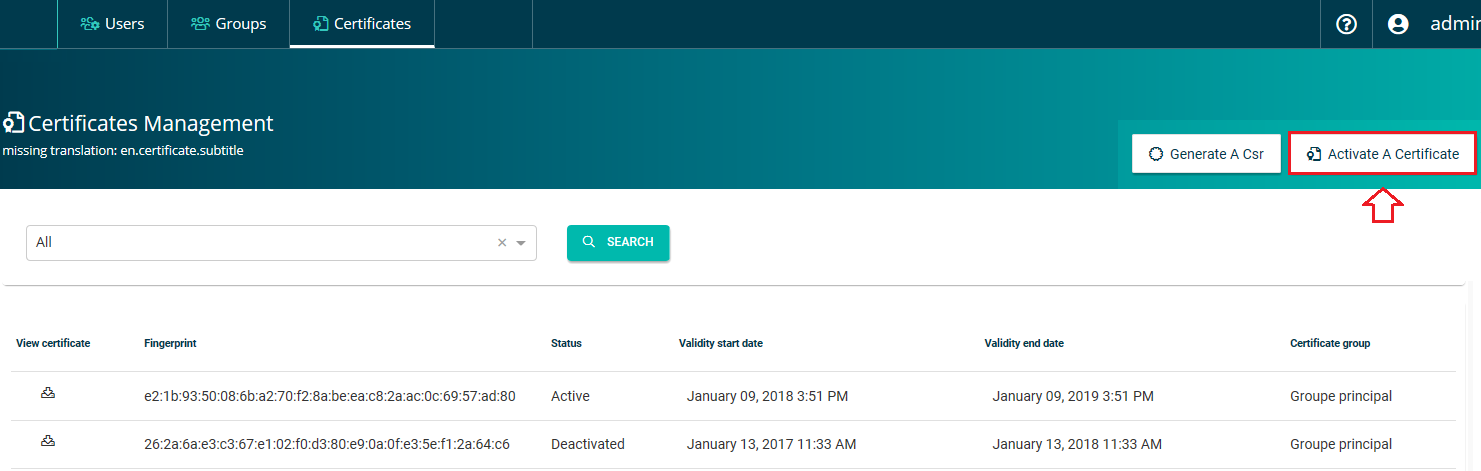Download the active certificate ending ad:80
Screen dimensions: 1481x471
[x=47, y=394]
